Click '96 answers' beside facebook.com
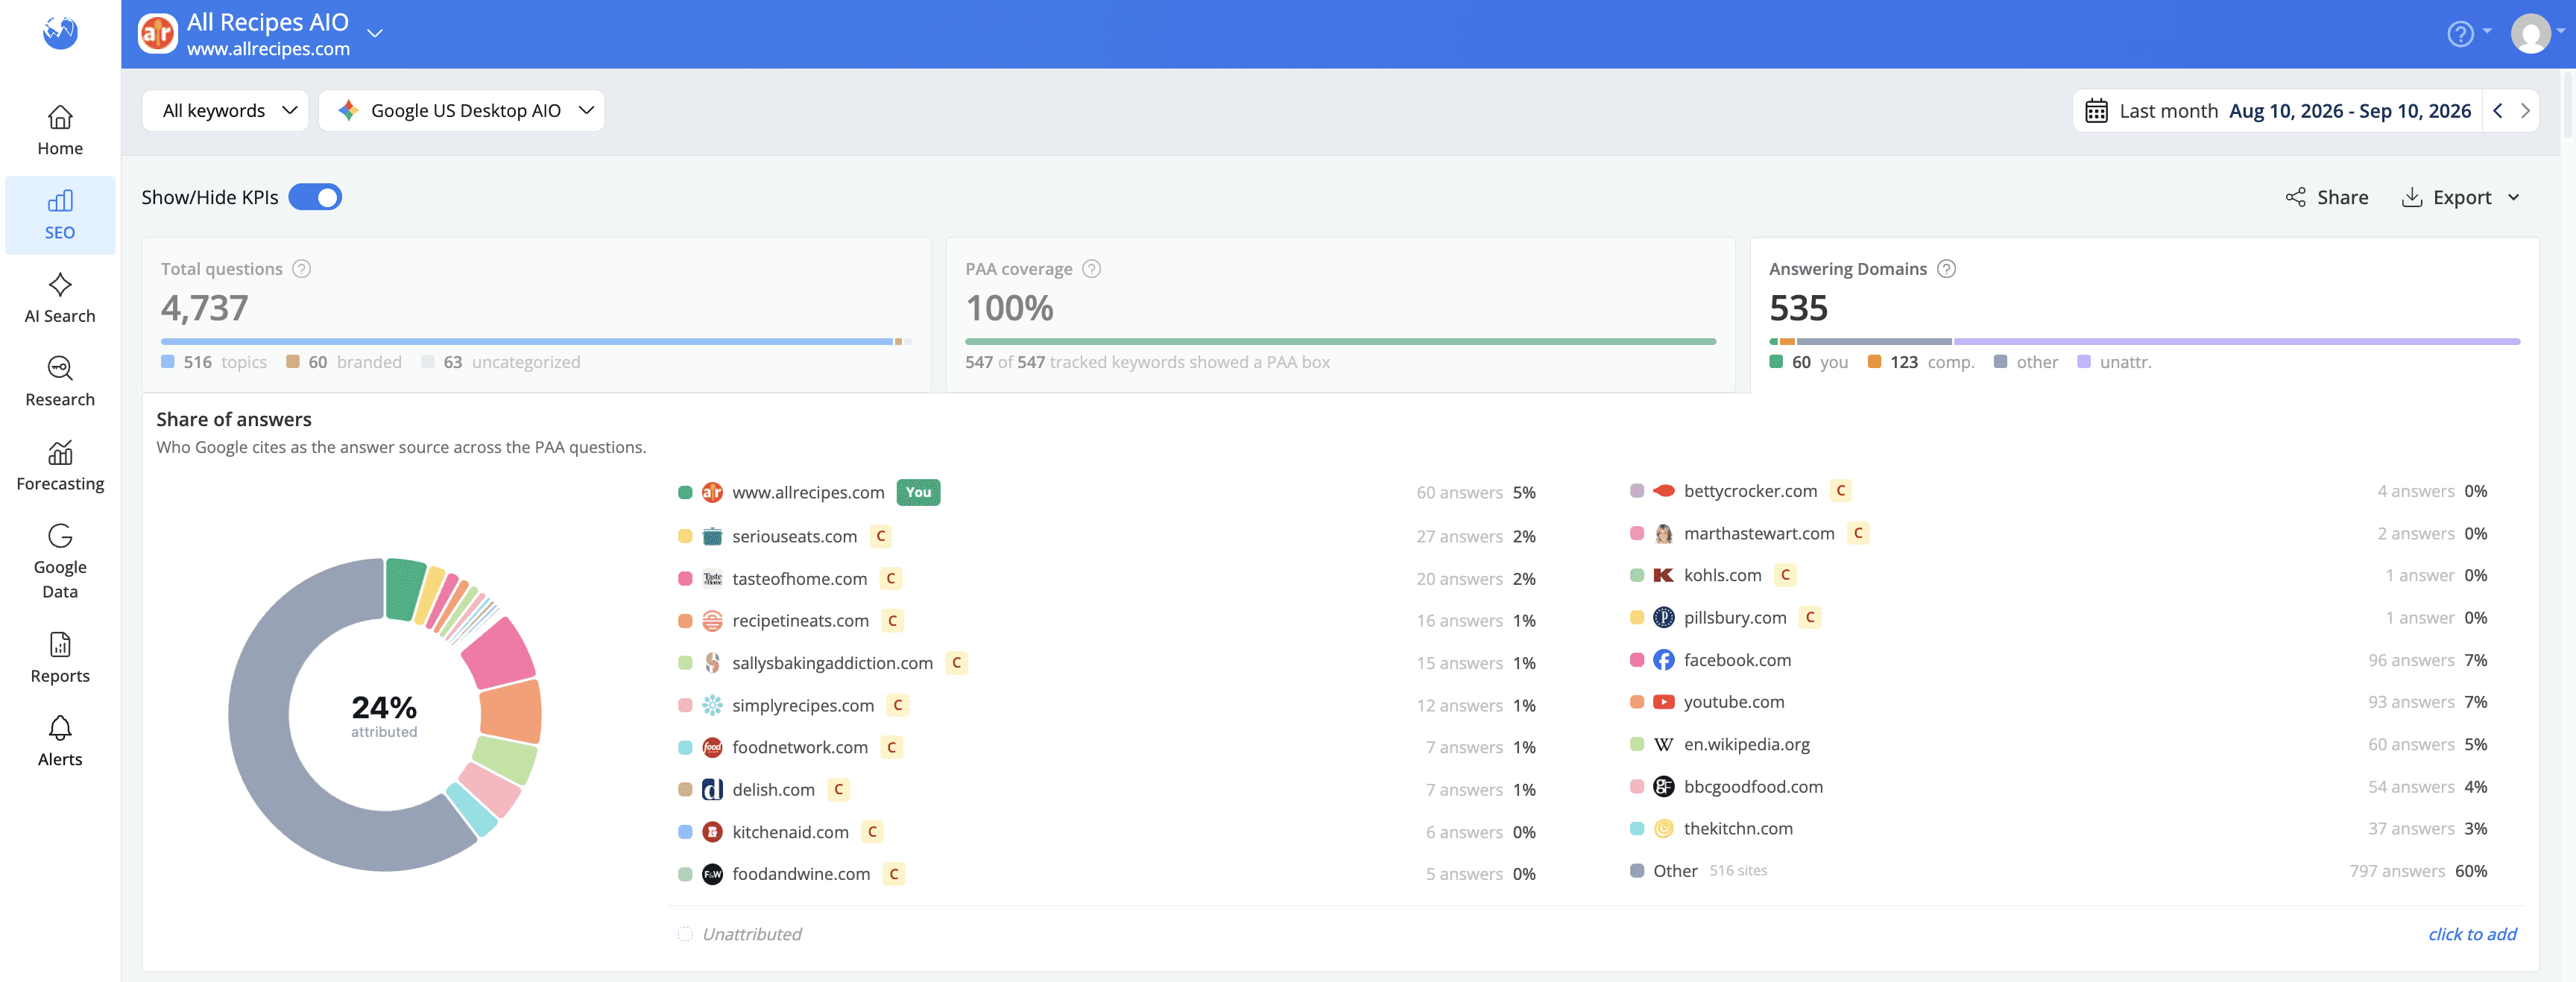Viewport: 2576px width, 982px height. point(2410,660)
